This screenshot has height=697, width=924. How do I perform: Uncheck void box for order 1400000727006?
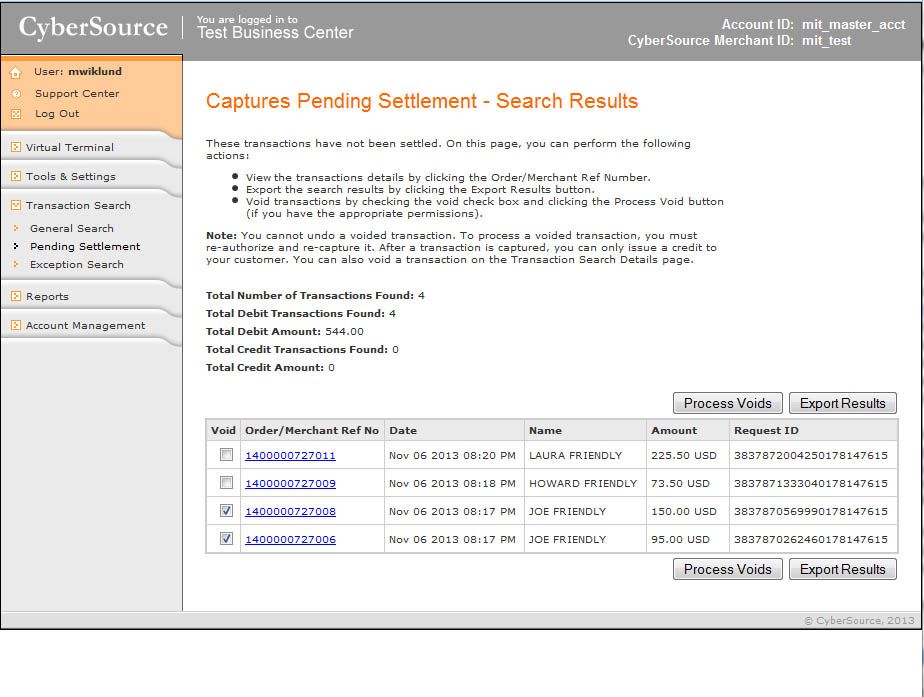point(226,539)
